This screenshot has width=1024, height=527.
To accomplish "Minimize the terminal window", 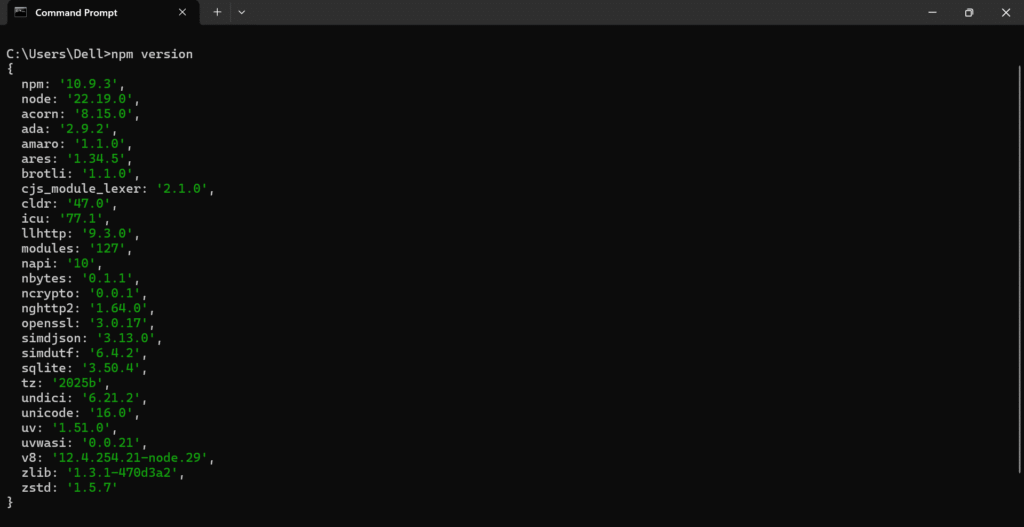I will (x=933, y=12).
